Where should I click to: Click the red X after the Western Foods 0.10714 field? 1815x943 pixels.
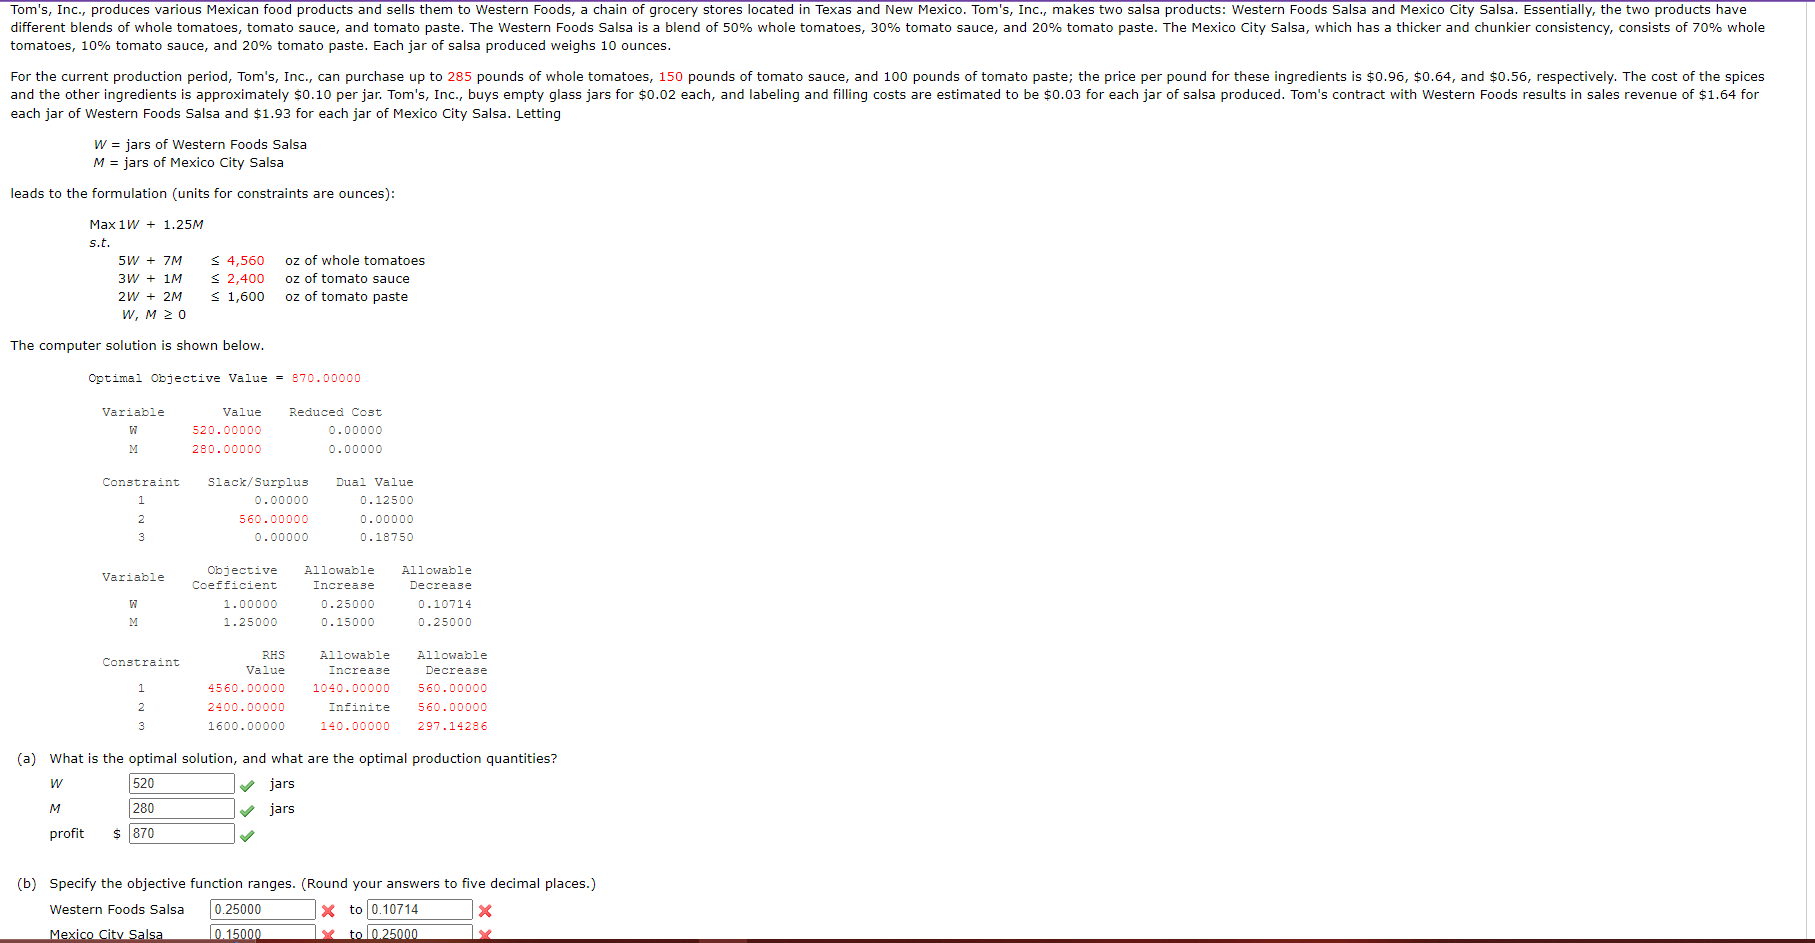tap(485, 911)
